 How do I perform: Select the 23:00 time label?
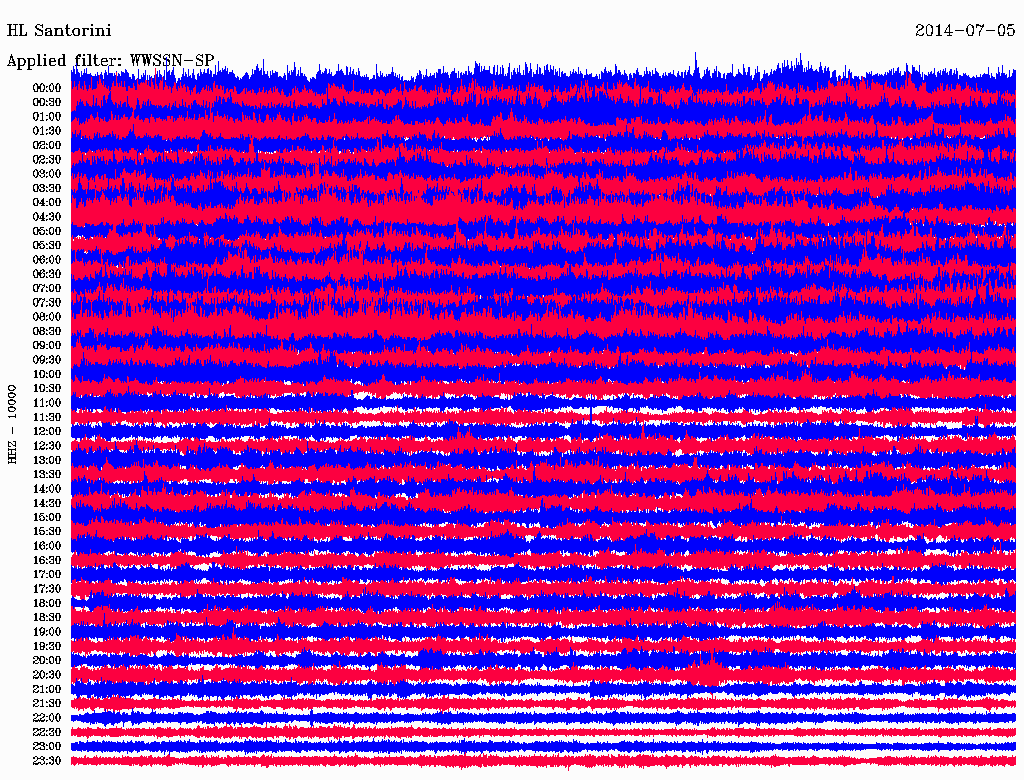tap(47, 747)
